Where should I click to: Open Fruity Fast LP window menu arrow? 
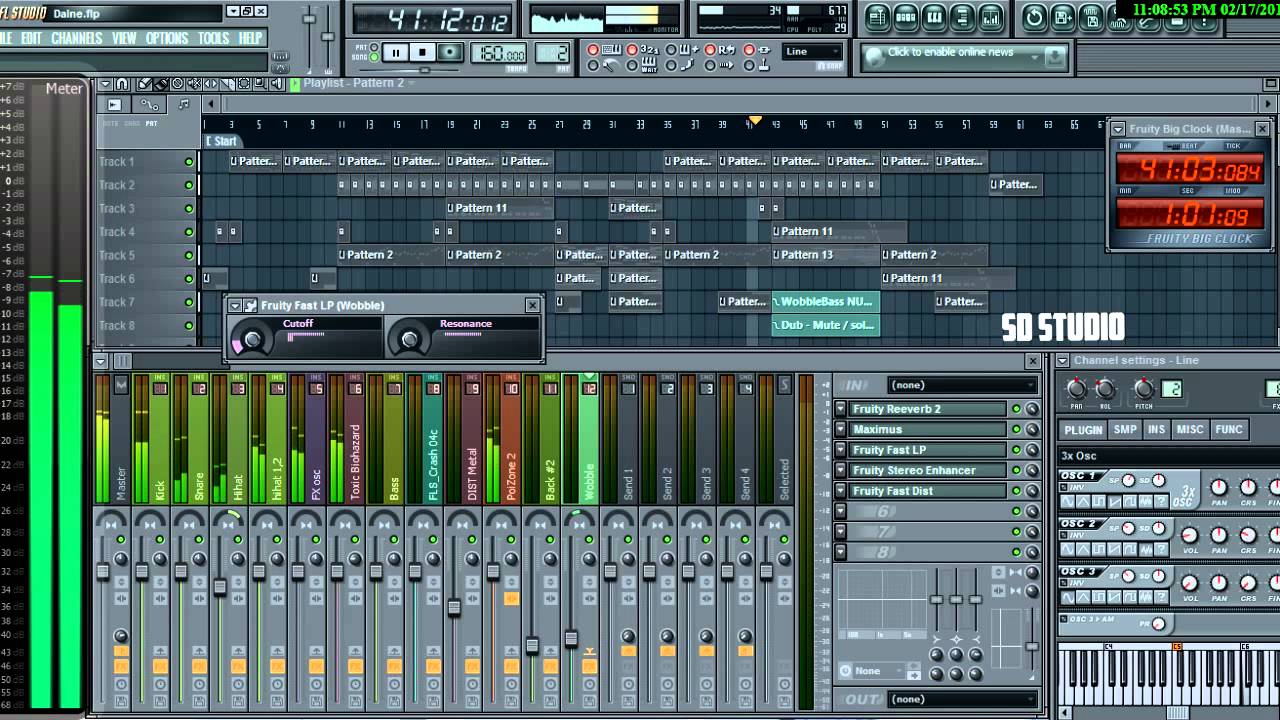coord(235,305)
